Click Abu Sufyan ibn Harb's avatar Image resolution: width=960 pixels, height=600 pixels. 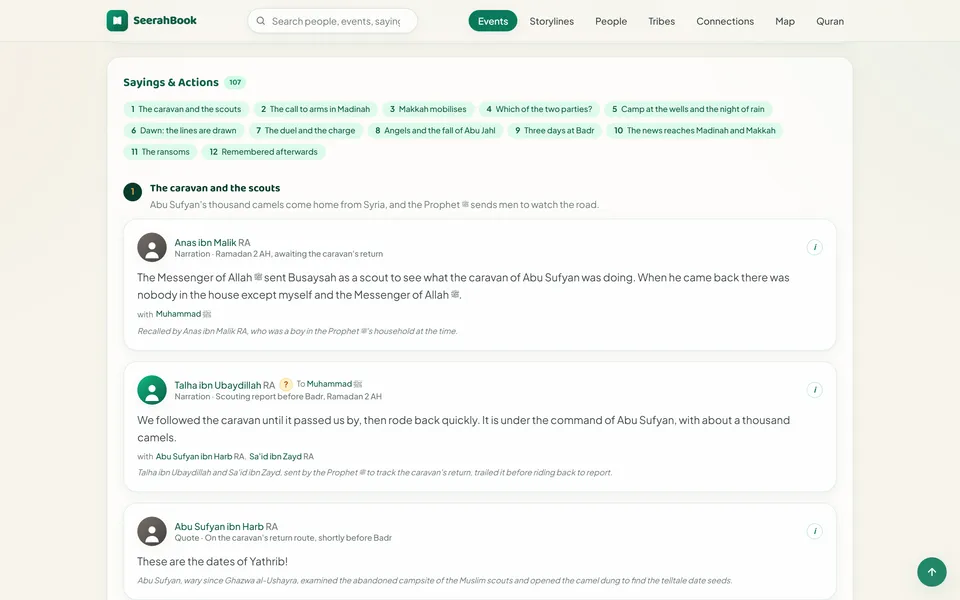pos(152,531)
